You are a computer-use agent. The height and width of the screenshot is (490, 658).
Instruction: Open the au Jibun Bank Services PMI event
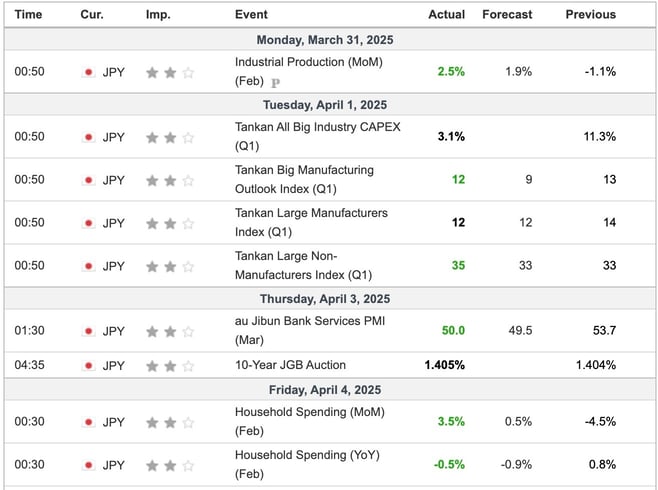(310, 330)
